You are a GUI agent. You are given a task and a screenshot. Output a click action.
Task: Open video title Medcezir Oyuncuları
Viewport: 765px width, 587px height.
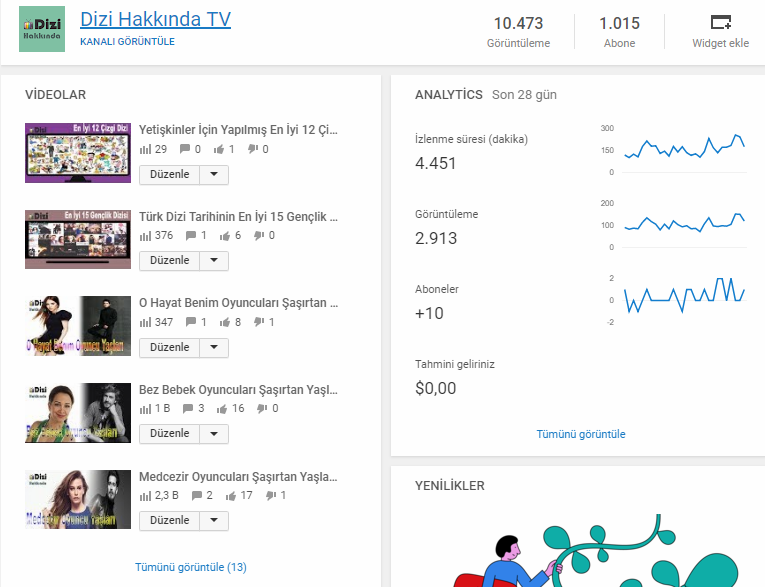click(238, 477)
